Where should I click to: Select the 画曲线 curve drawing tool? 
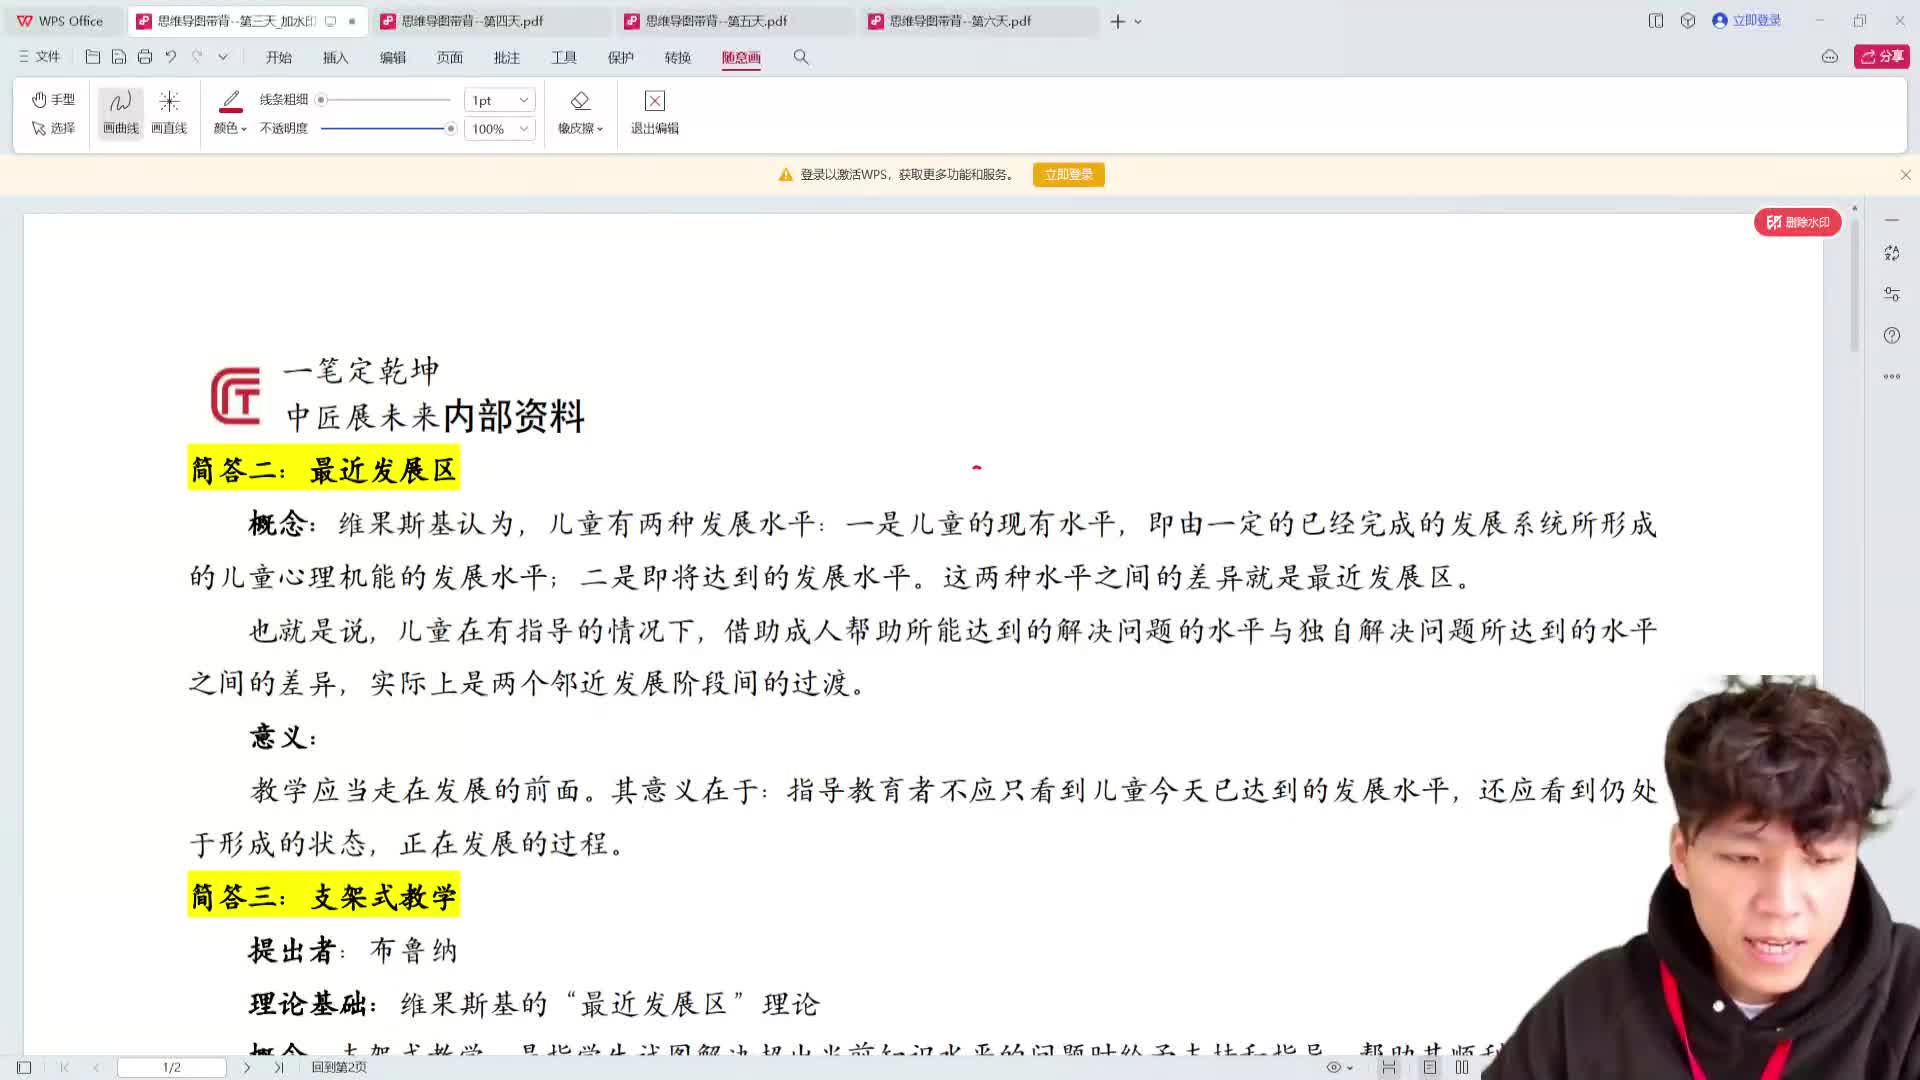pyautogui.click(x=119, y=110)
